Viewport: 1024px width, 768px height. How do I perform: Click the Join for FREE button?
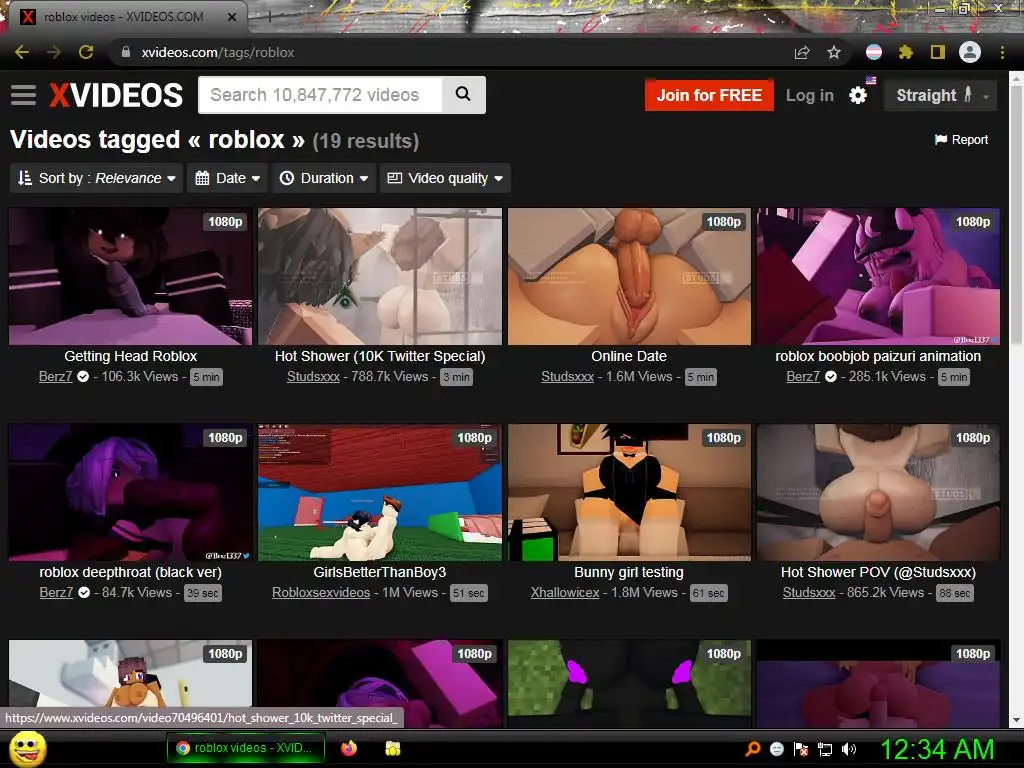[709, 95]
